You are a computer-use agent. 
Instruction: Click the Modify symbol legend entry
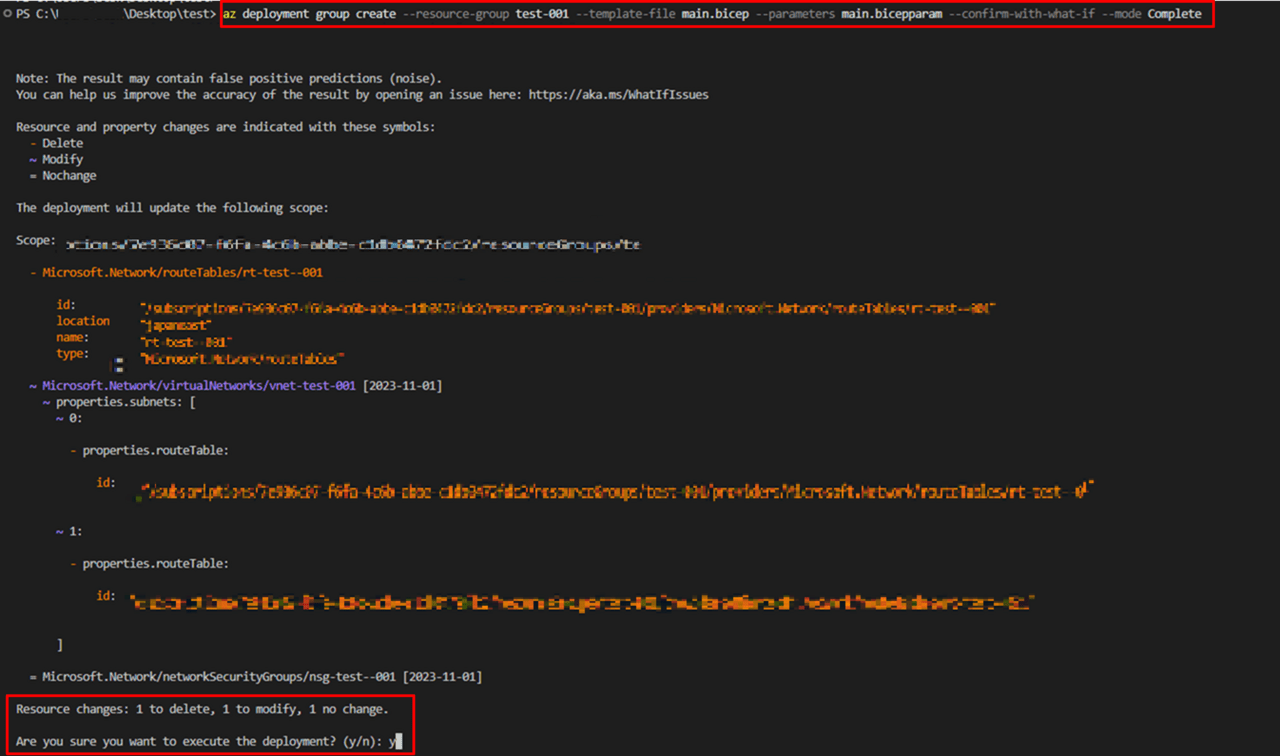tap(62, 159)
